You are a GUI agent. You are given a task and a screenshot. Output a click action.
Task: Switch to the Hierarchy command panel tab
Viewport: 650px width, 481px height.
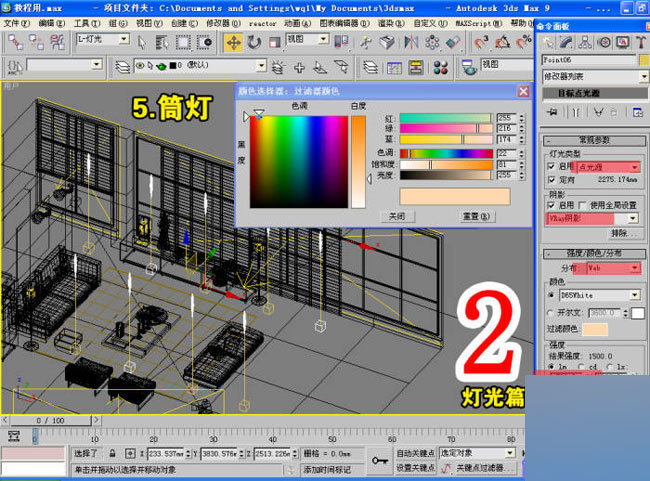tap(585, 42)
